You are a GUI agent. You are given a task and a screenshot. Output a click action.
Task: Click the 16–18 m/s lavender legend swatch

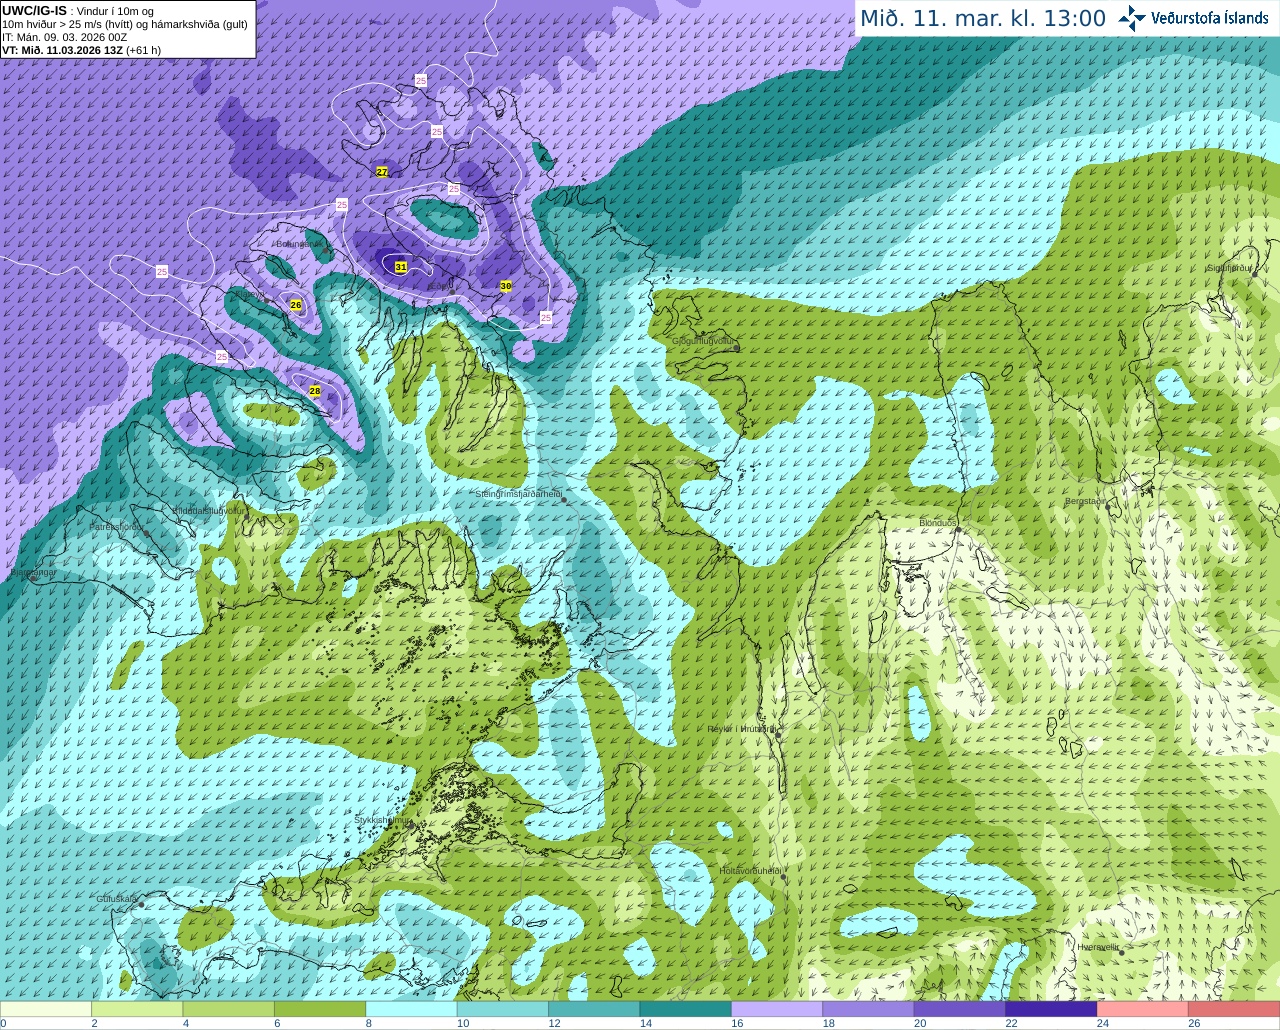pos(777,1009)
